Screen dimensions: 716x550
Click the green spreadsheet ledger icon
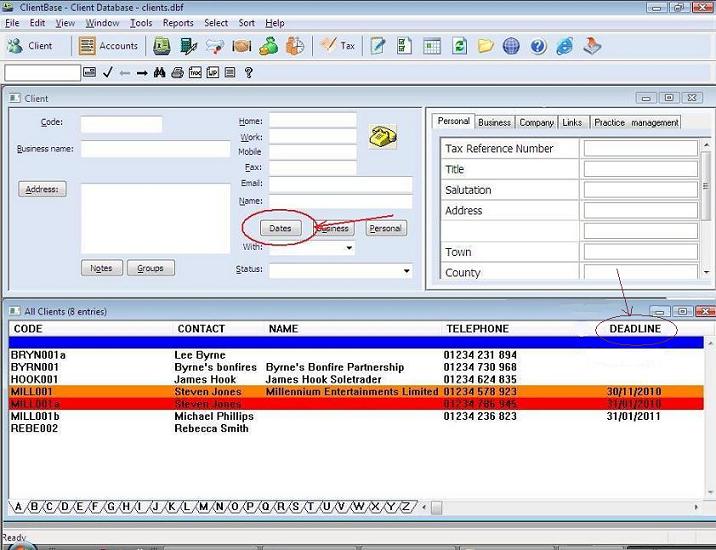pyautogui.click(x=162, y=46)
